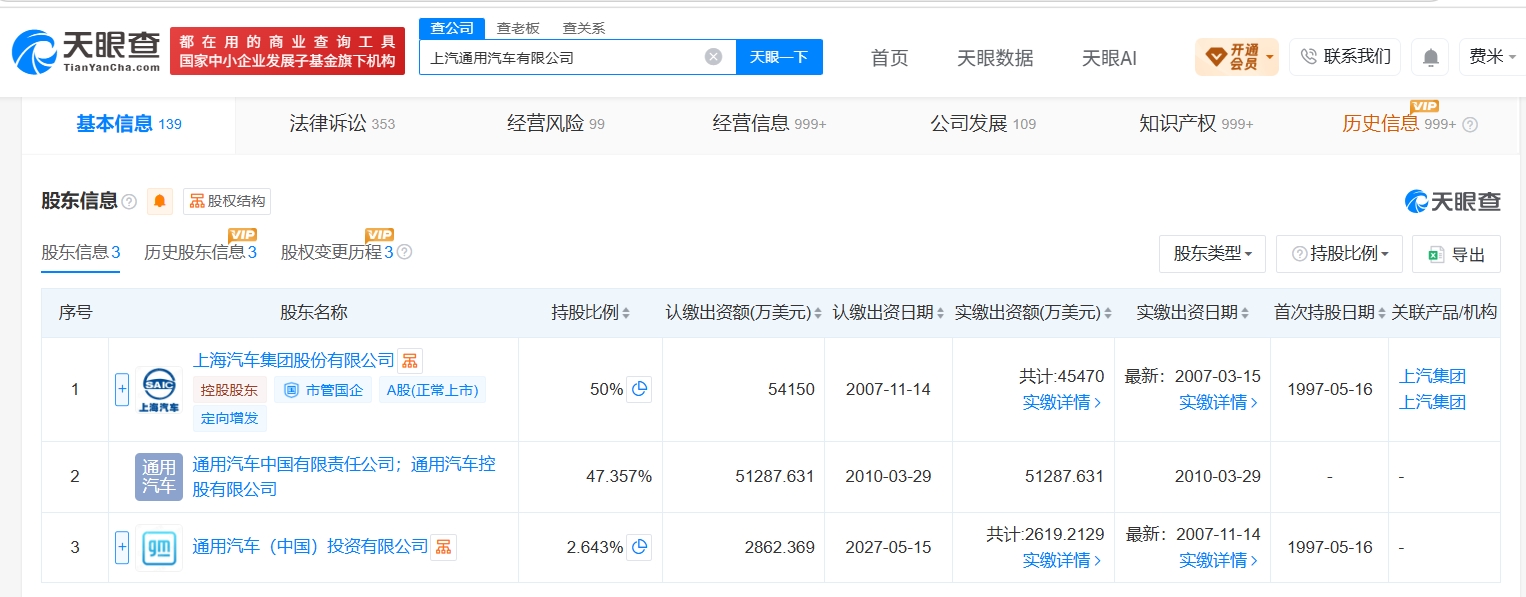Image resolution: width=1526 pixels, height=597 pixels.
Task: Click the 天眼查 logo in header
Action: tap(86, 52)
